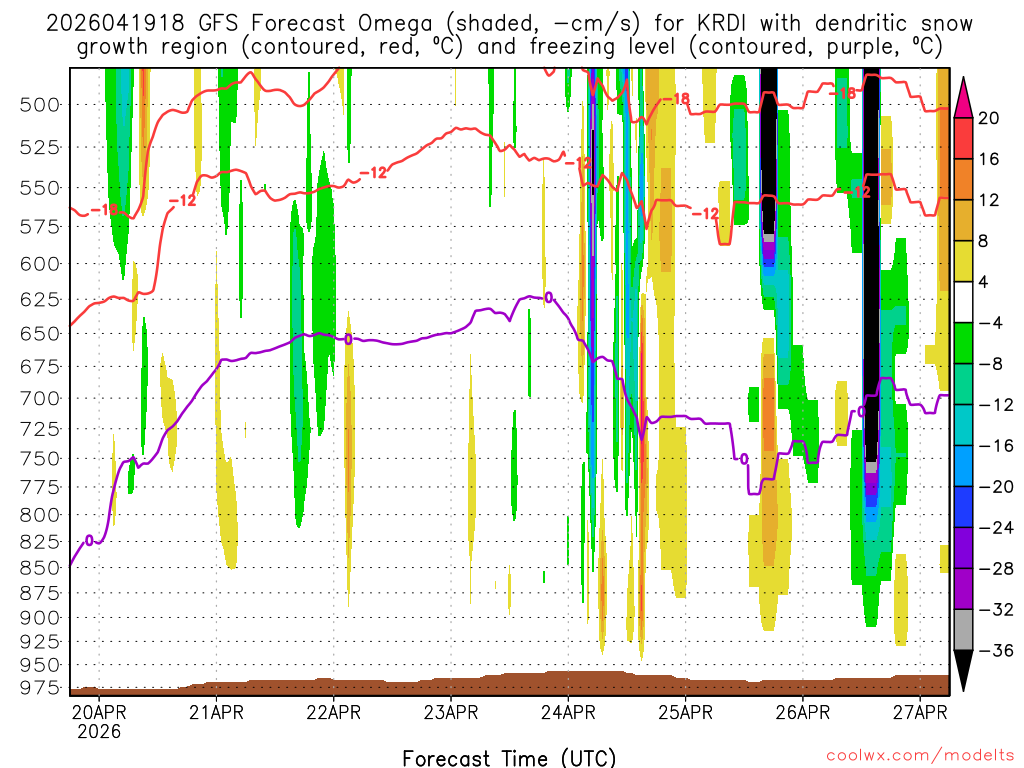Click the colorbar value label -20
Viewport: 1024px width, 768px height.
pos(995,487)
